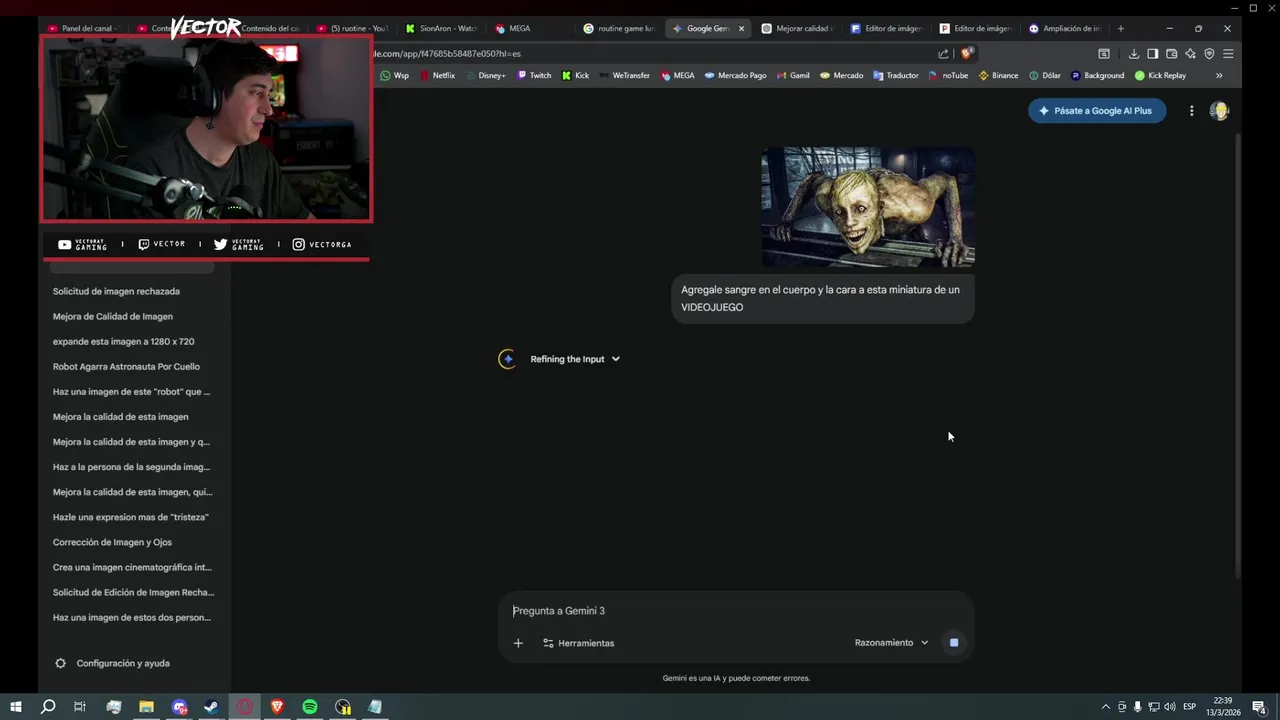Image resolution: width=1280 pixels, height=720 pixels.
Task: Open chat Haz una imagen de estos dos personajes
Action: 131,617
